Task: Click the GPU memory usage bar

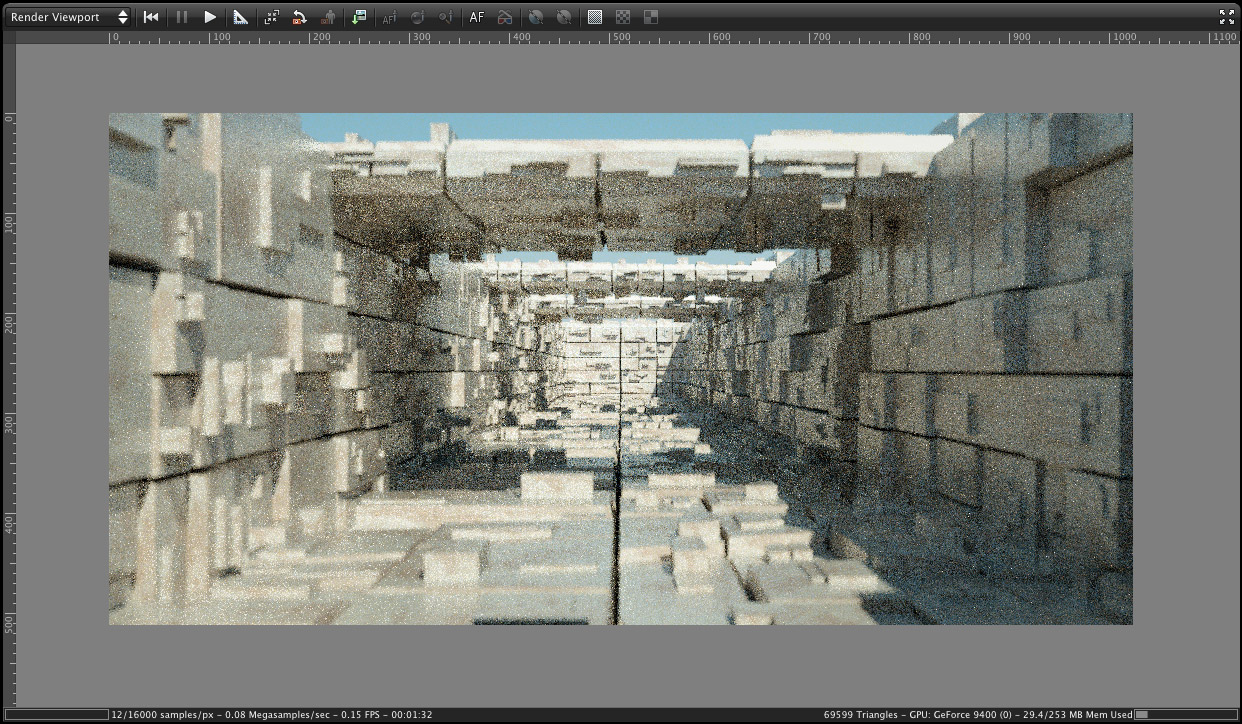Action: (1184, 714)
